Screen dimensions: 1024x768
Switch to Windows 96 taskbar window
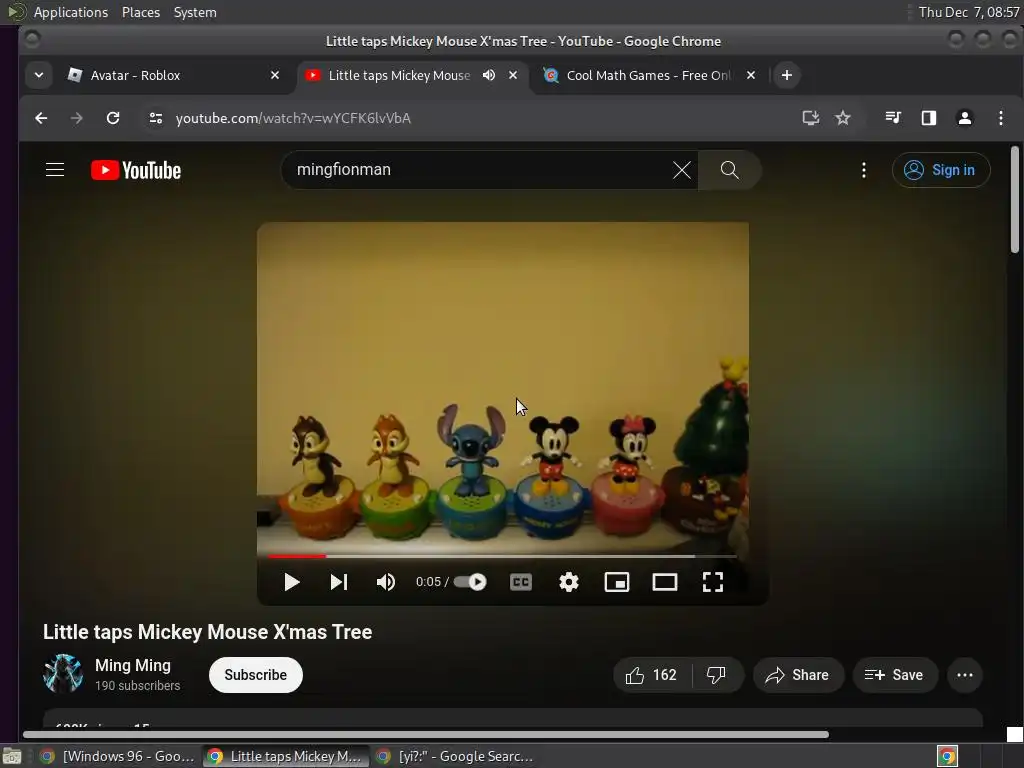[116, 756]
